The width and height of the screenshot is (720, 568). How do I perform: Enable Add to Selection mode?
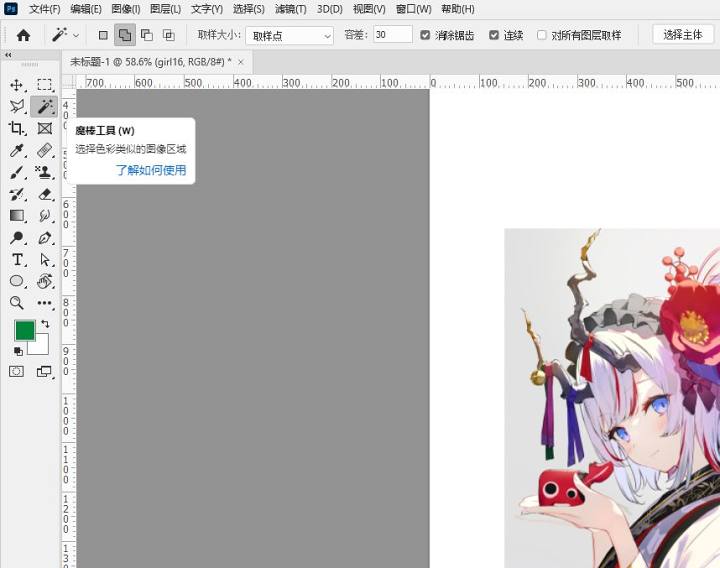pyautogui.click(x=125, y=35)
